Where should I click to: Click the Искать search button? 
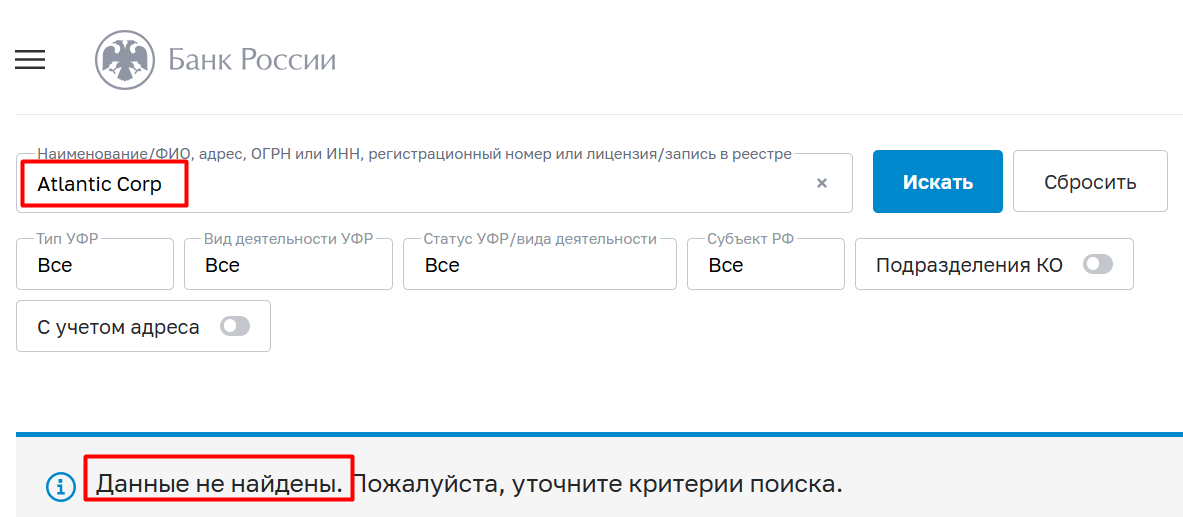pyautogui.click(x=938, y=181)
